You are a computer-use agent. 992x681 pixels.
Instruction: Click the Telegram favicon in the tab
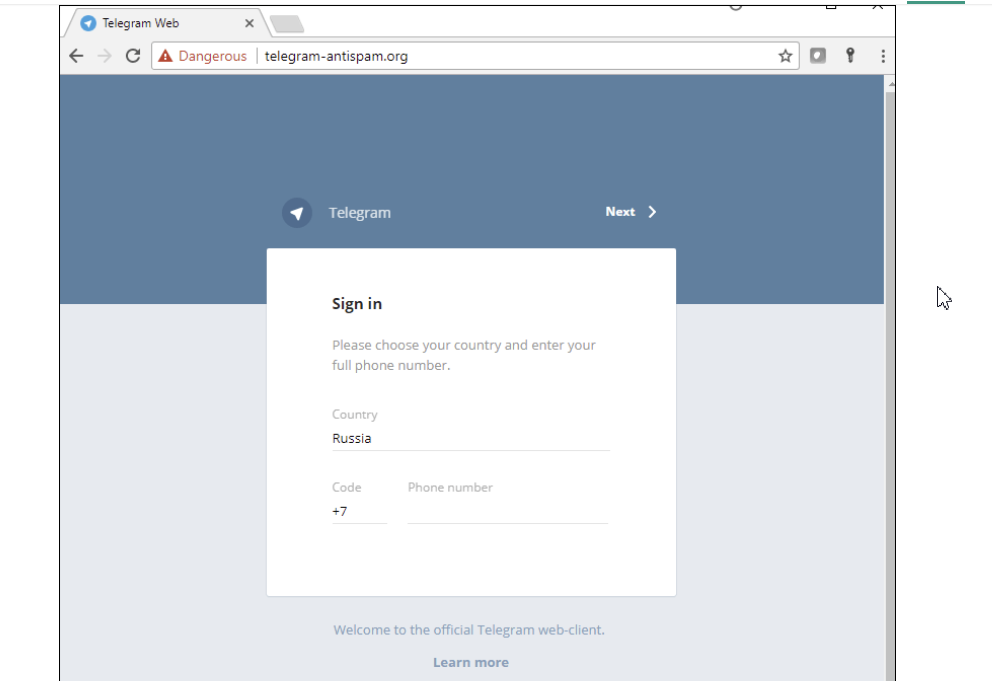(88, 23)
